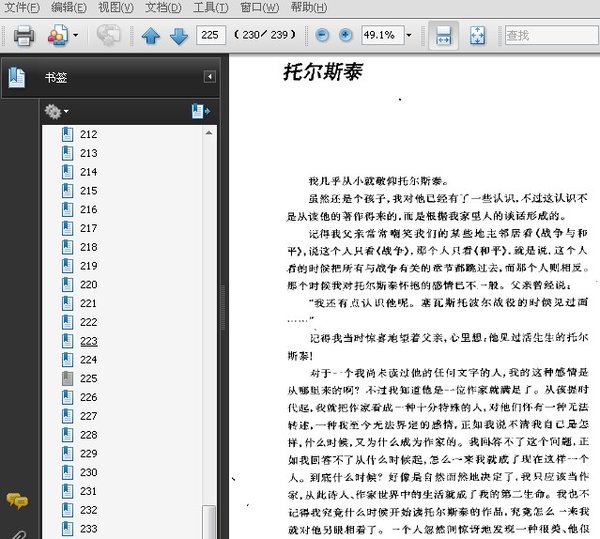
Task: Open dropdown arrow beside collaborate icon
Action: point(75,36)
